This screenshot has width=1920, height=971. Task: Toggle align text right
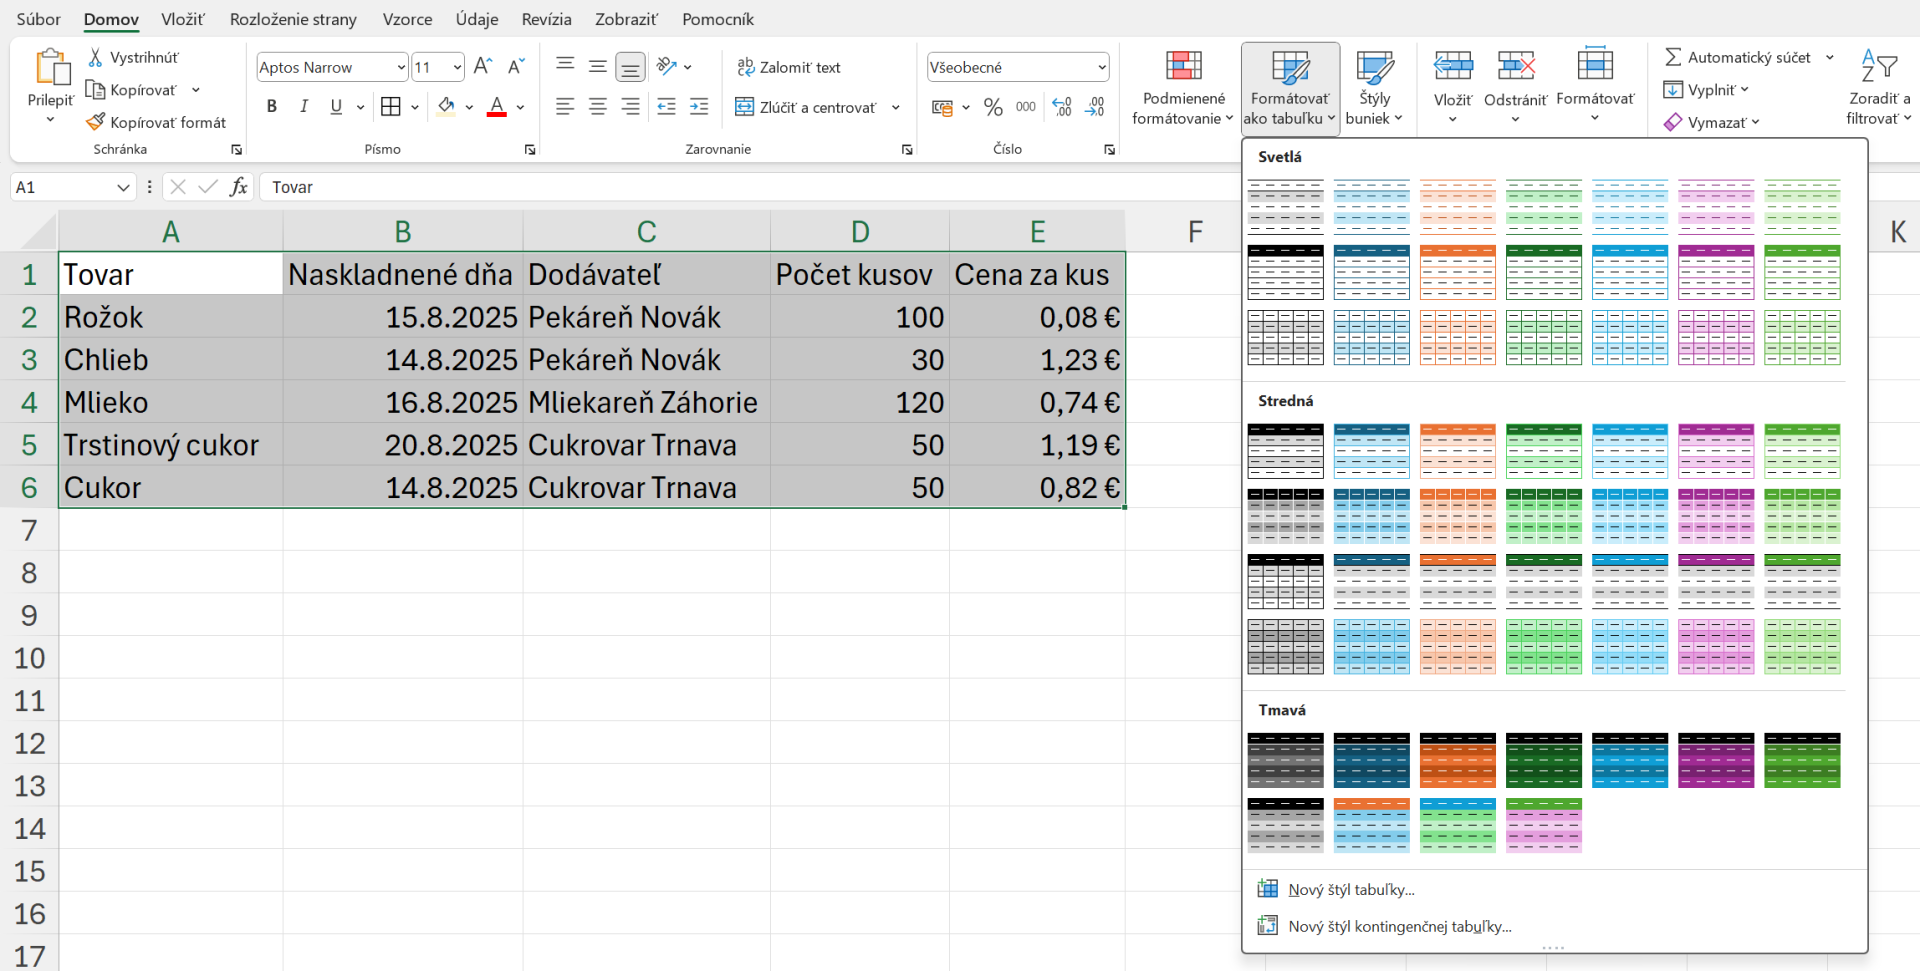[630, 106]
